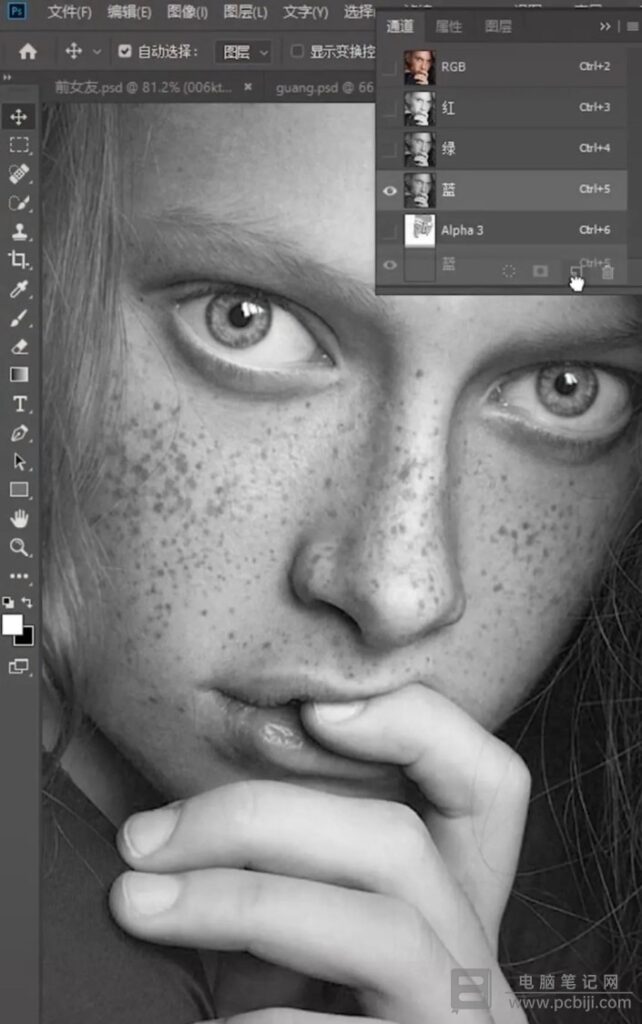Open the Move tool preset picker arrow
Viewport: 642px width, 1024px height.
[x=97, y=52]
